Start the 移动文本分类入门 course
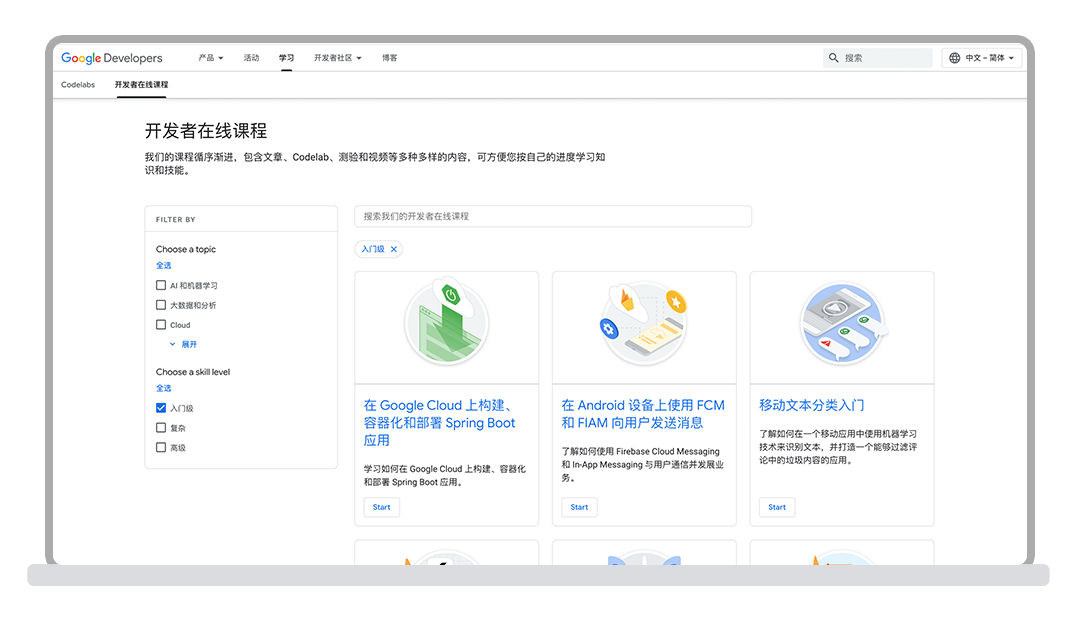The image size is (1080, 627). (x=777, y=507)
